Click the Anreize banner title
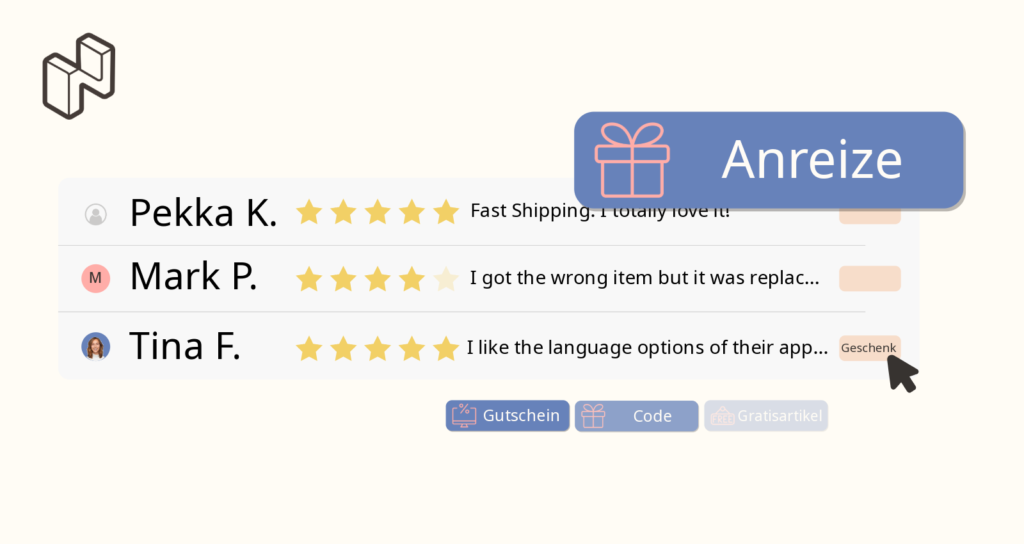Screen dimensions: 1024x544 [x=812, y=159]
